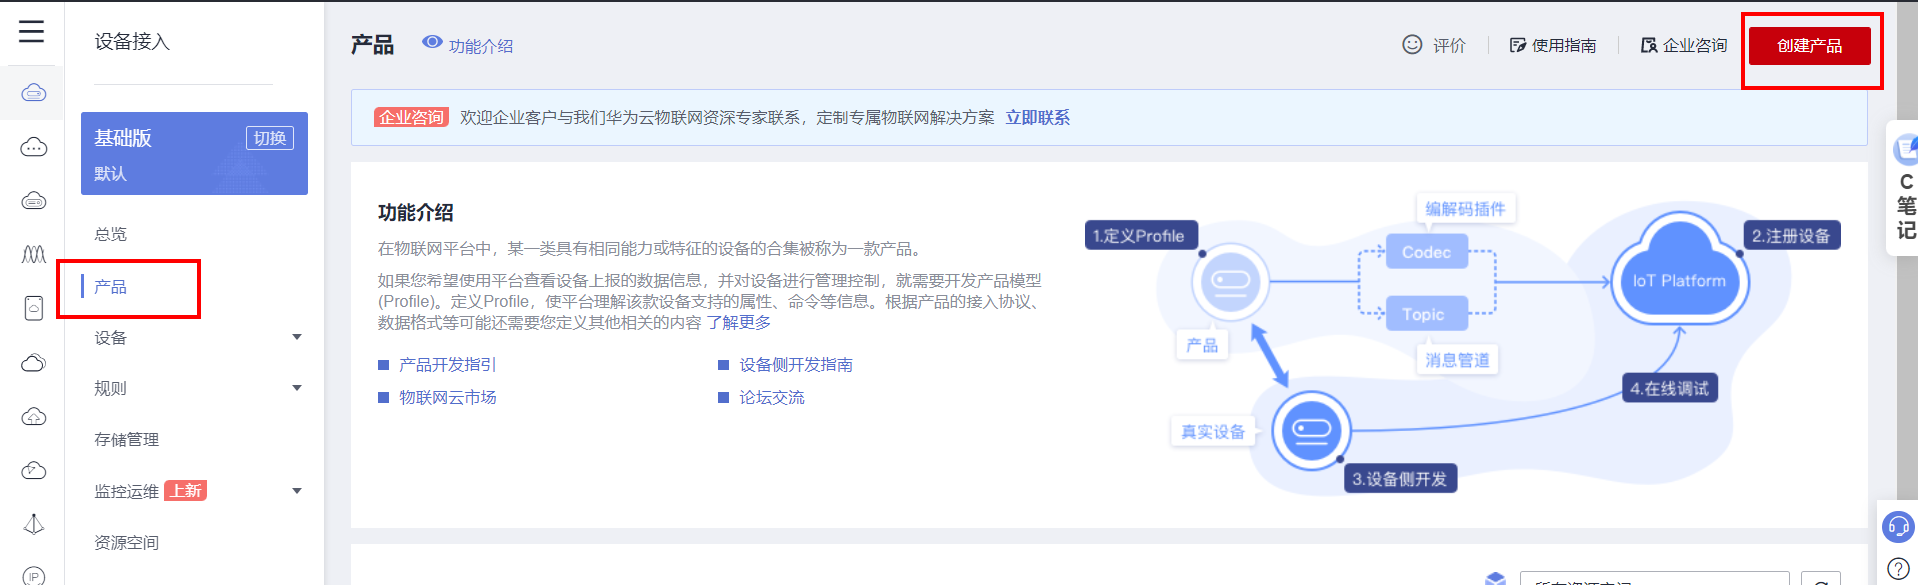Click the 上新 badge
The image size is (1918, 585).
186,490
